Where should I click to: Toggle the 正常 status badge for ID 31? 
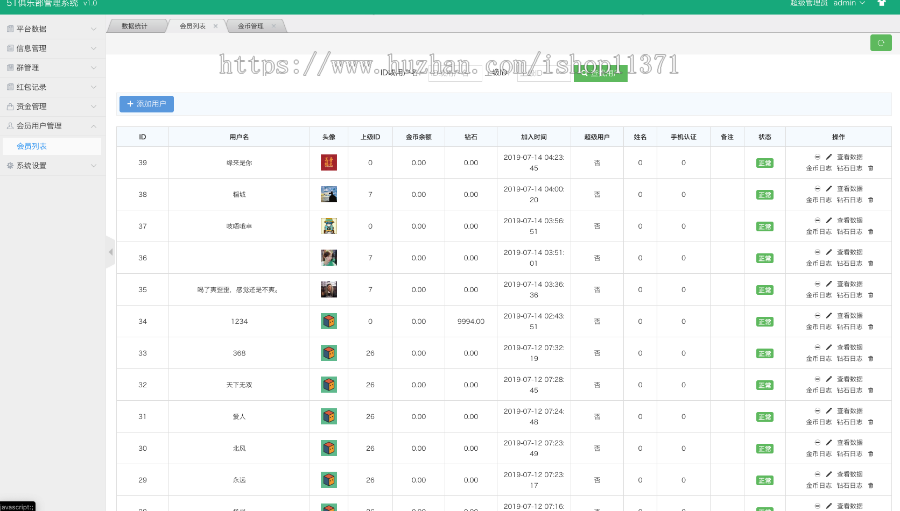[765, 417]
